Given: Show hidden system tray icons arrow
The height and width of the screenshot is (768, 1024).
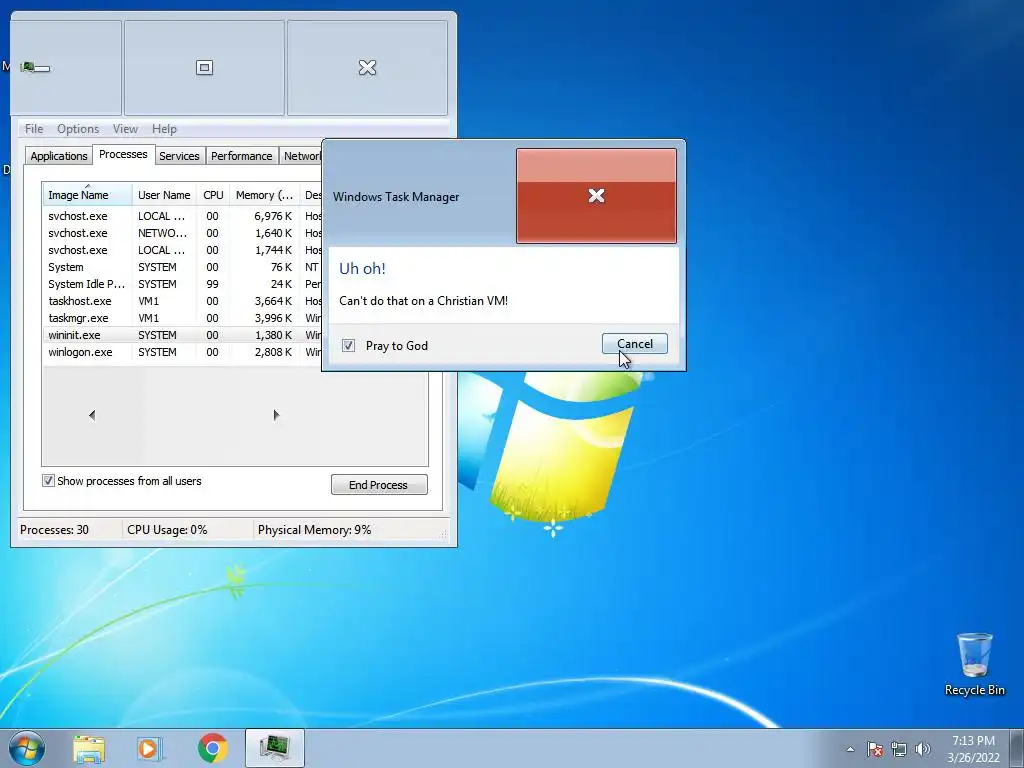Looking at the screenshot, I should pyautogui.click(x=850, y=749).
